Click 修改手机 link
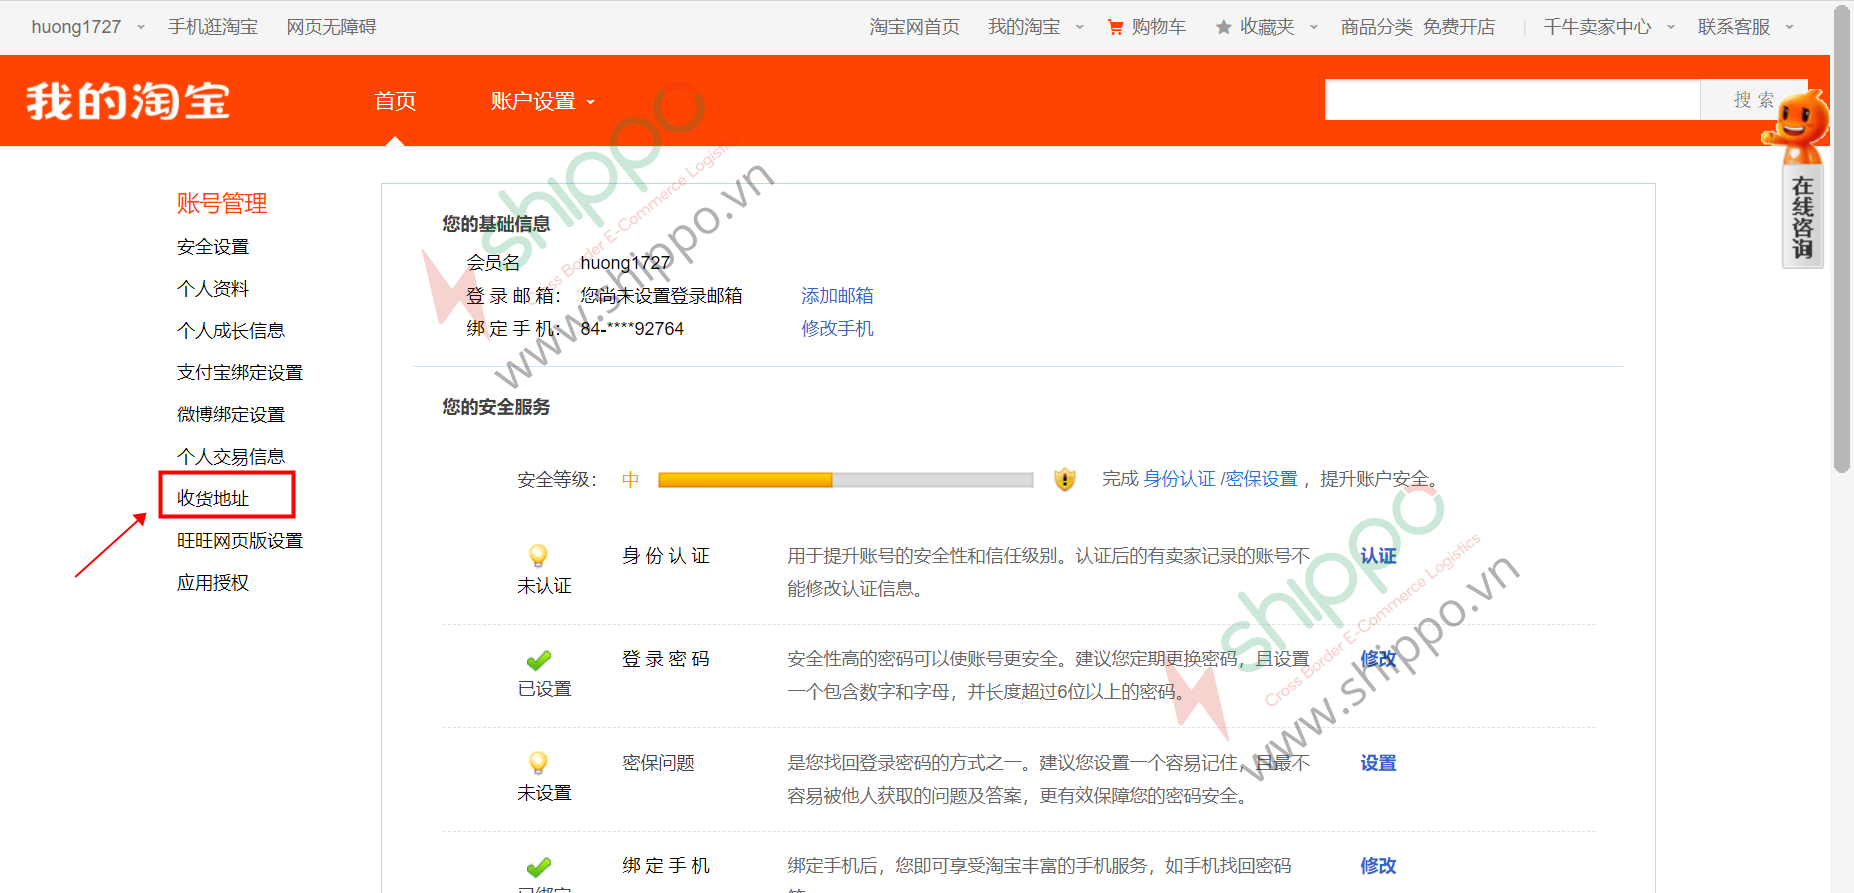 click(837, 329)
